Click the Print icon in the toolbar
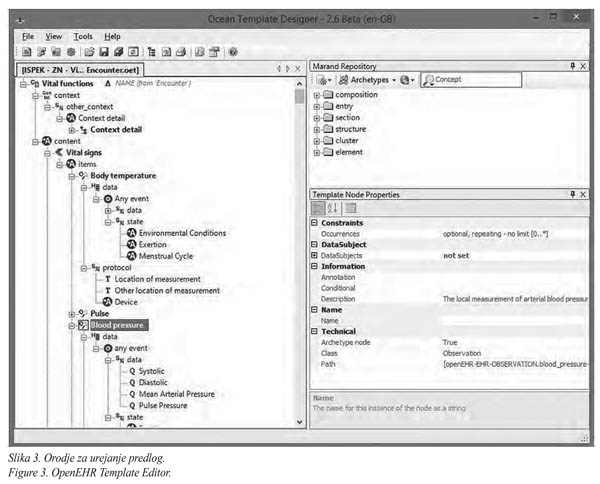This screenshot has width=600, height=484. tap(181, 52)
